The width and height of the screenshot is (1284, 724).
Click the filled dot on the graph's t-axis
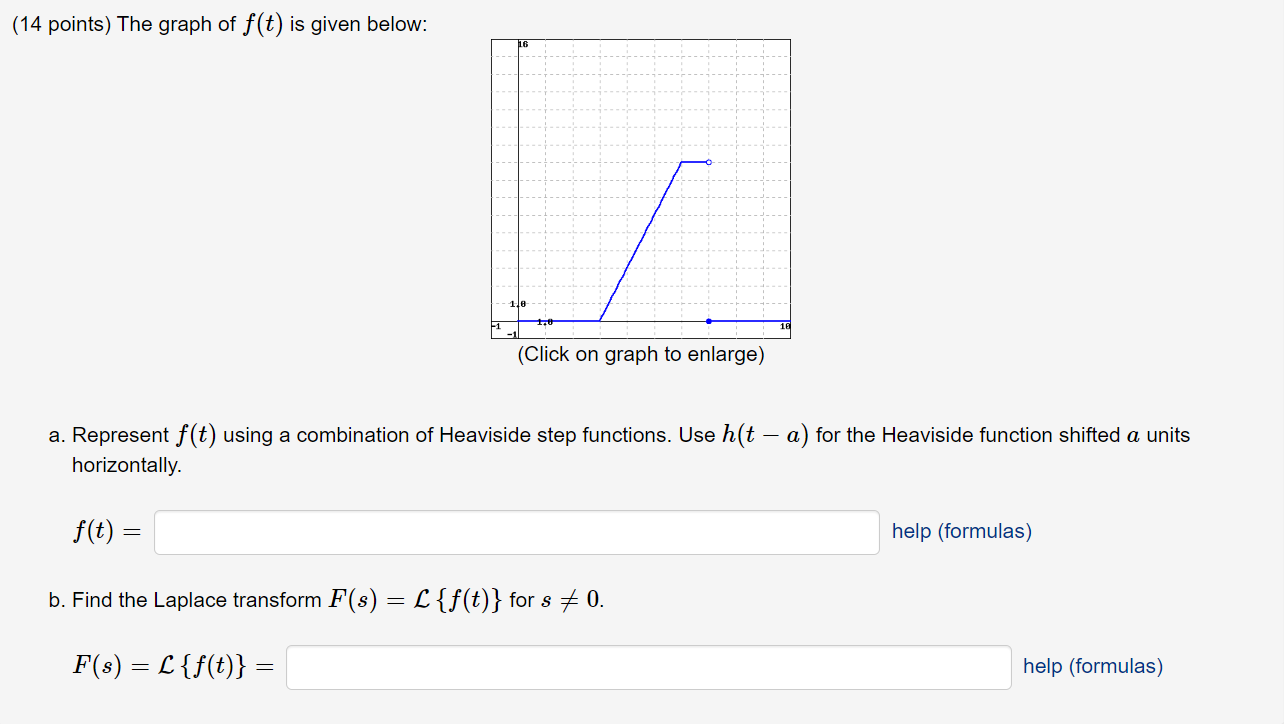point(708,321)
